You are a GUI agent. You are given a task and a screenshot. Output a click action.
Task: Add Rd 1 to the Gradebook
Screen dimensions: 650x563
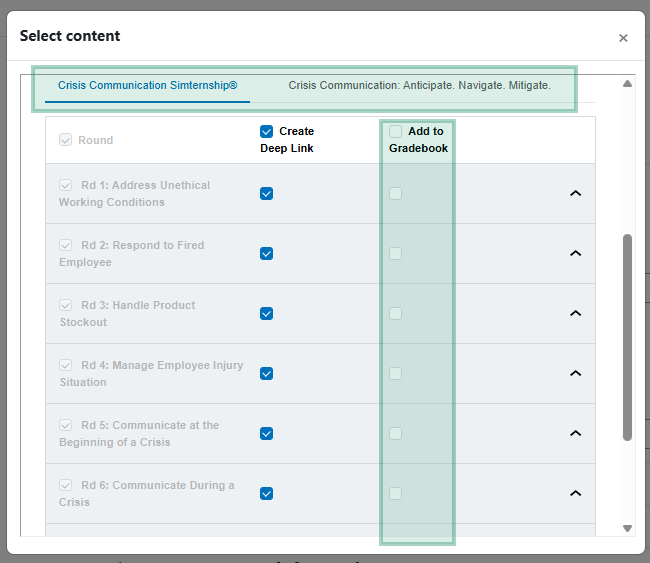[395, 194]
